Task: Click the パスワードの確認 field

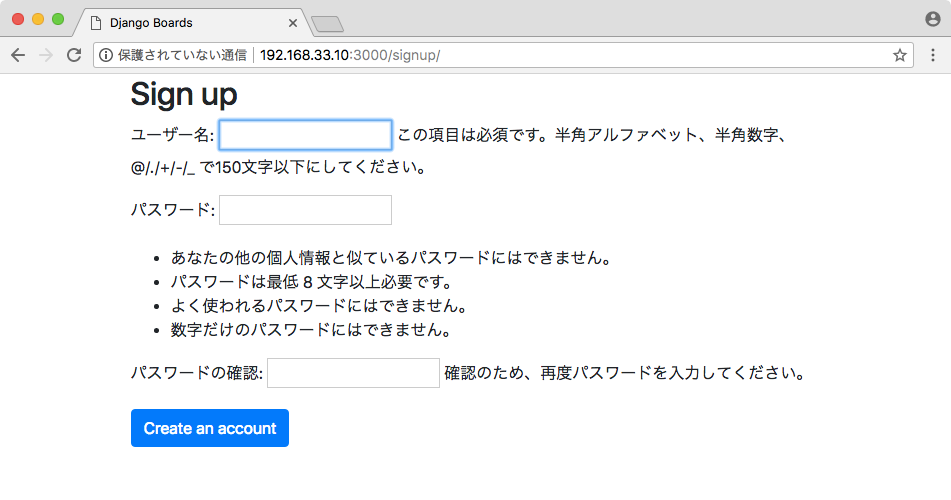Action: point(353,373)
